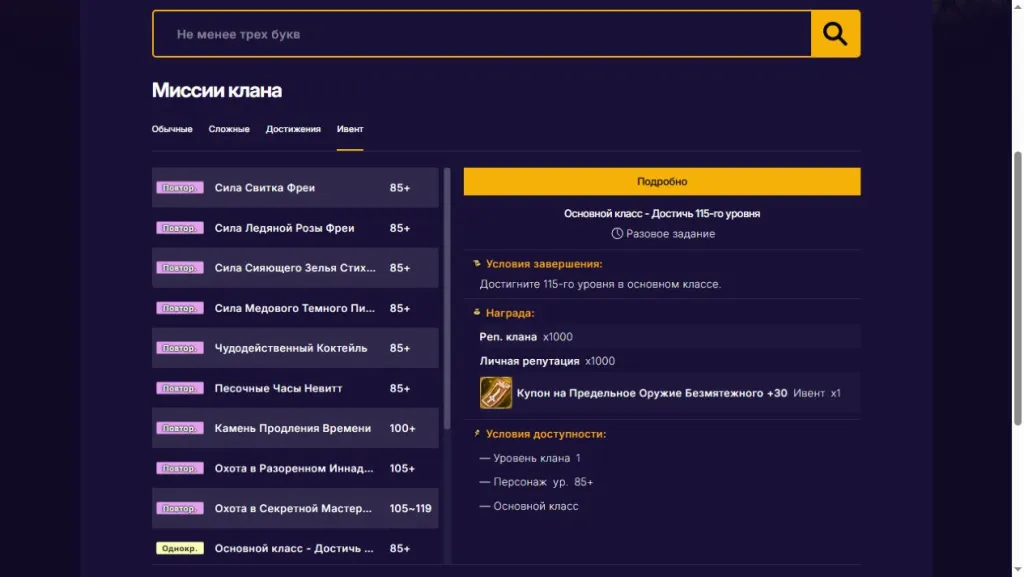
Task: Click the search field placeholder text
Action: click(x=238, y=35)
